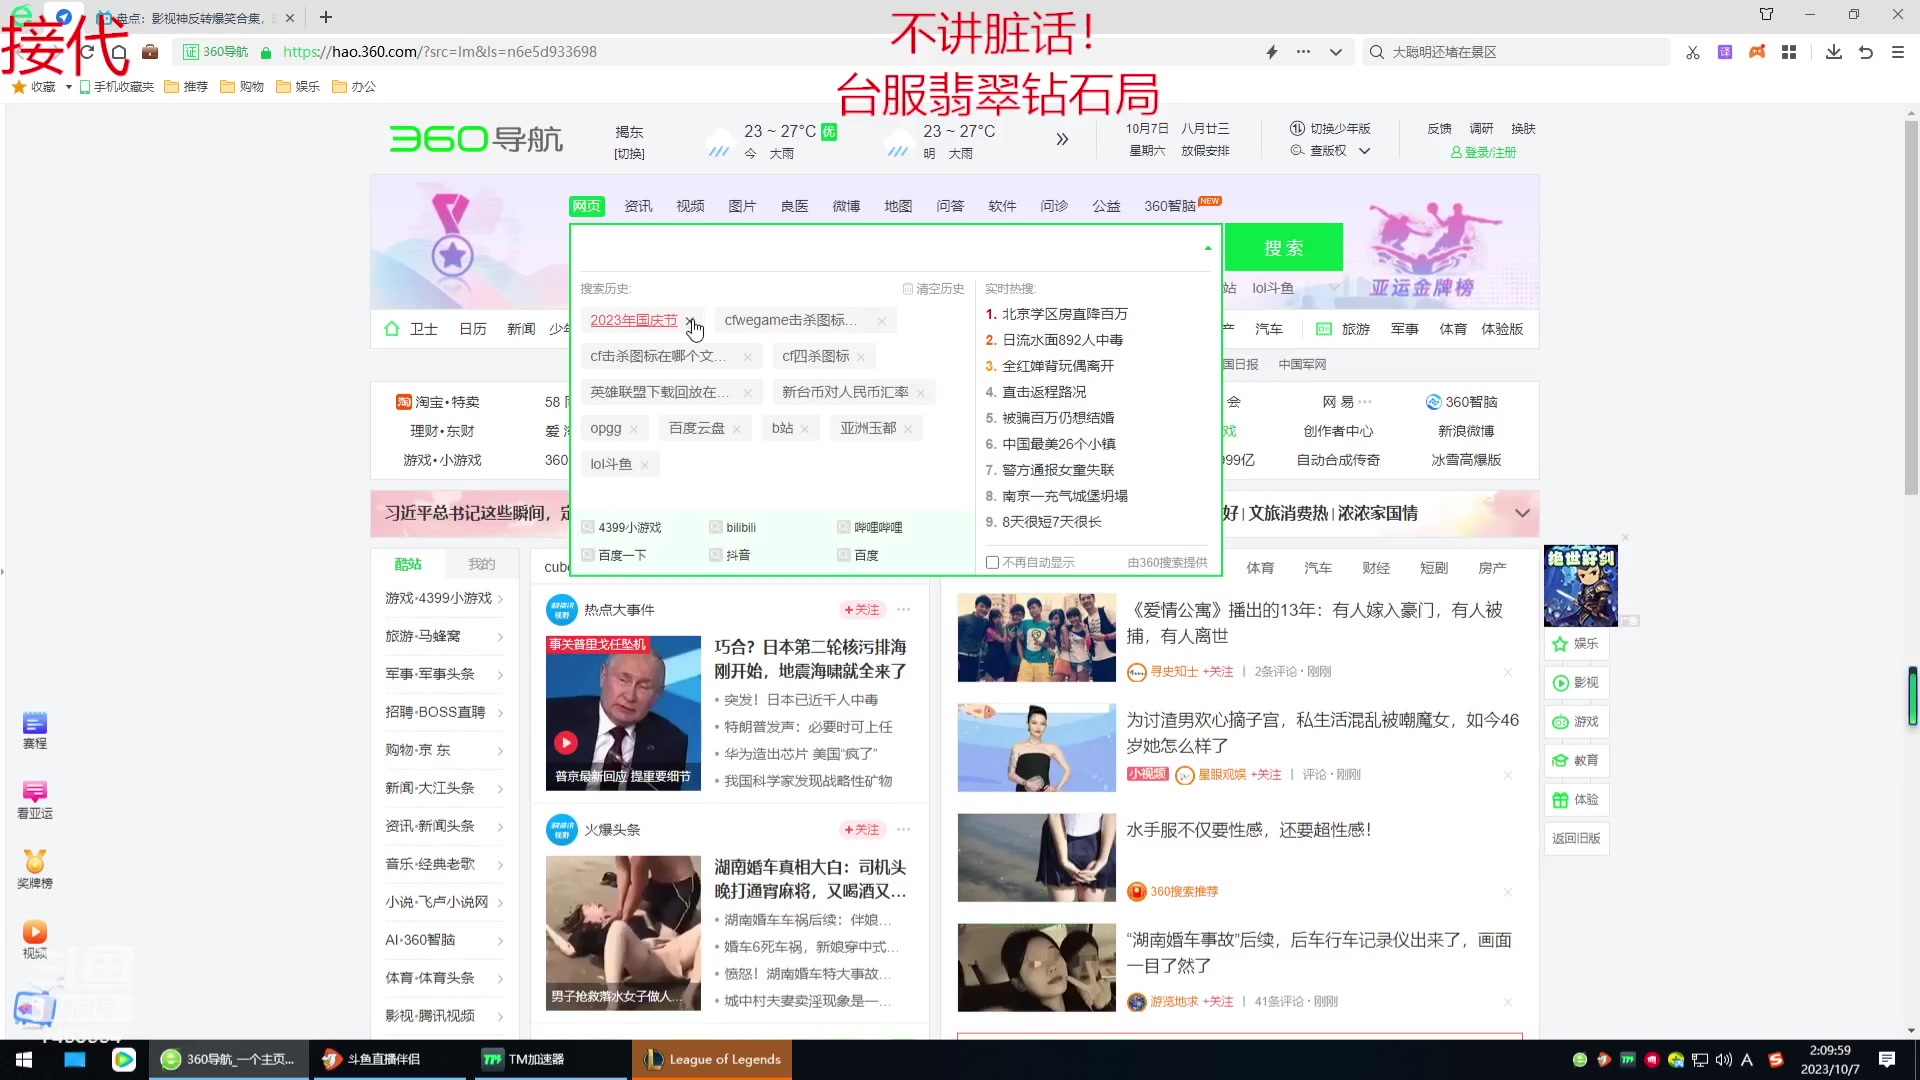This screenshot has width=1920, height=1080.
Task: Expand the weather forecast with the double-arrow chevron
Action: 1062,139
